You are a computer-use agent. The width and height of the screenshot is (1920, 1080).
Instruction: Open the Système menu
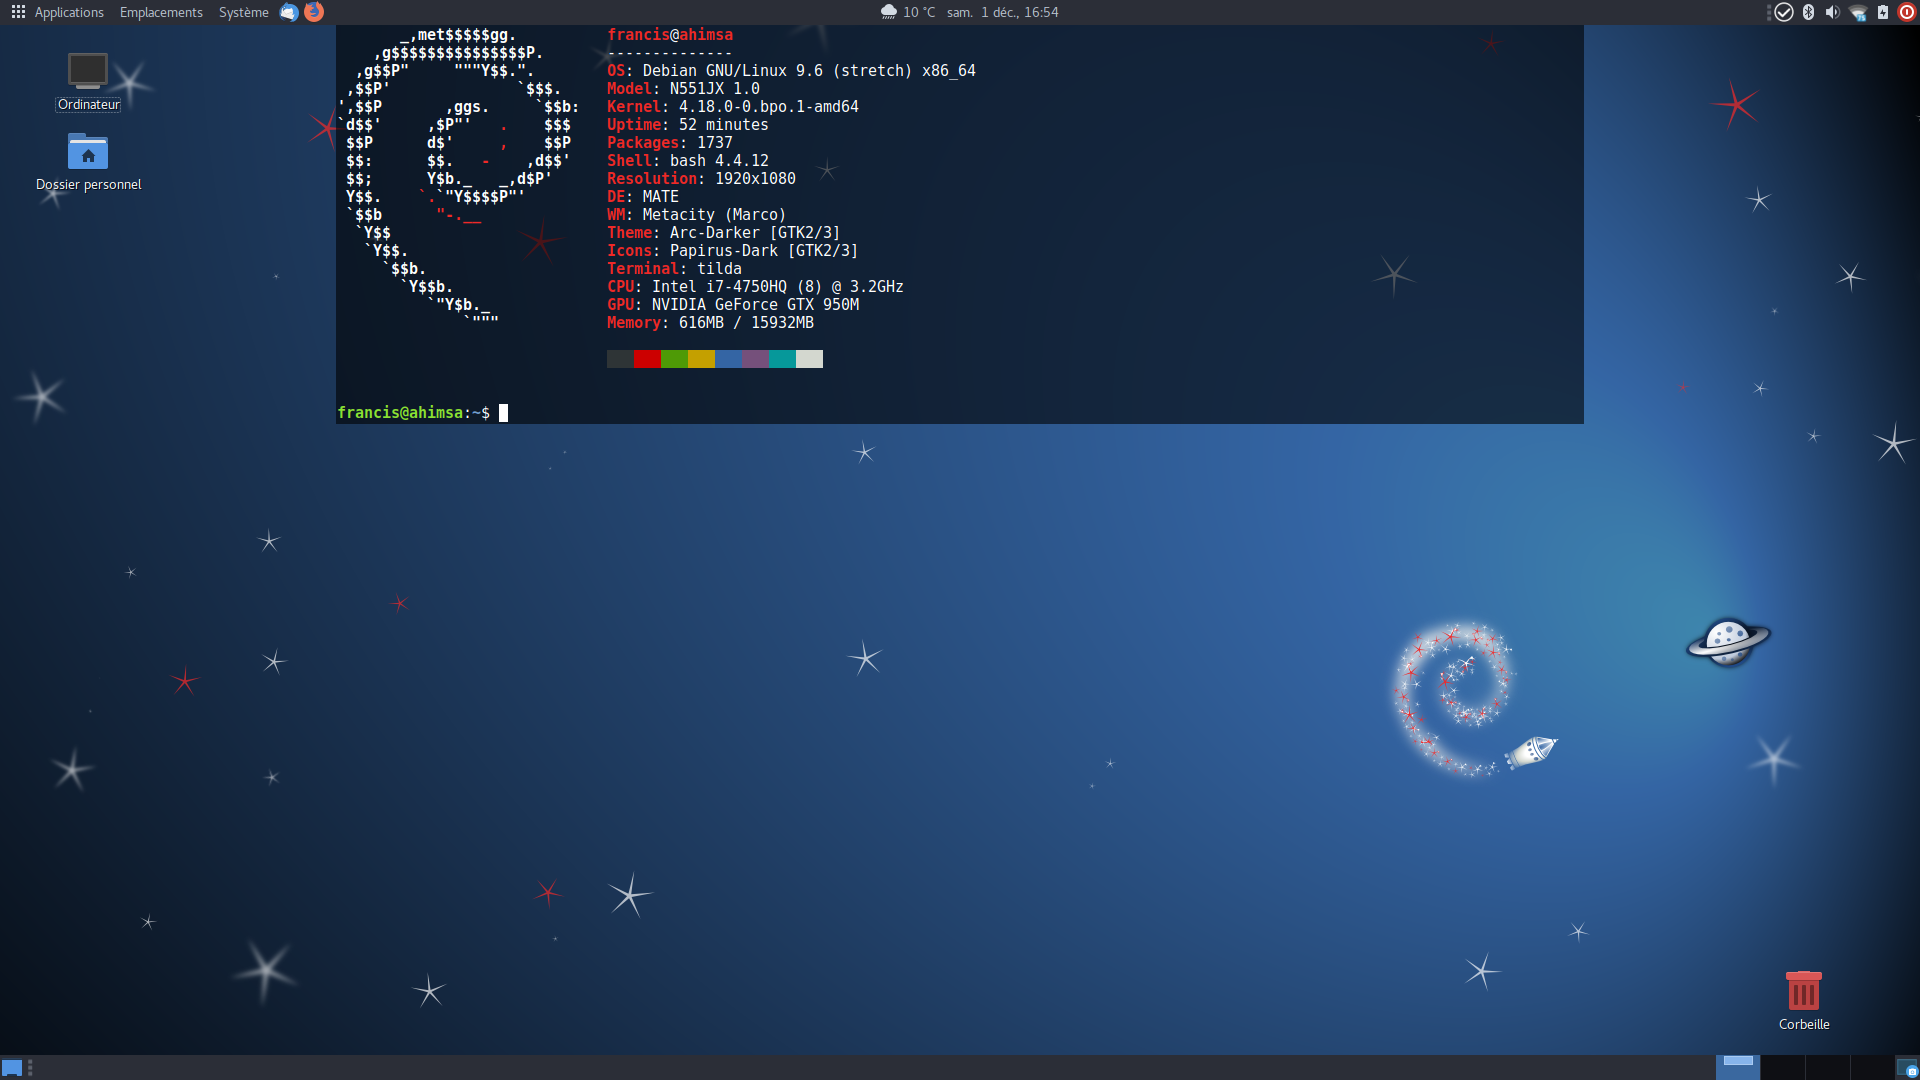click(243, 12)
